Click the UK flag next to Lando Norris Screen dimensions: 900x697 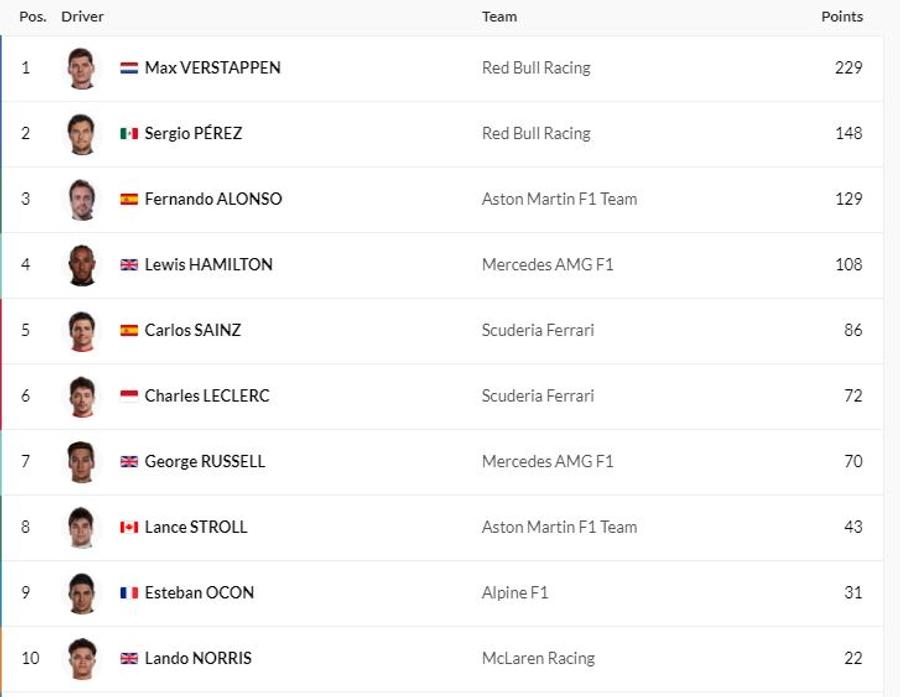[129, 658]
